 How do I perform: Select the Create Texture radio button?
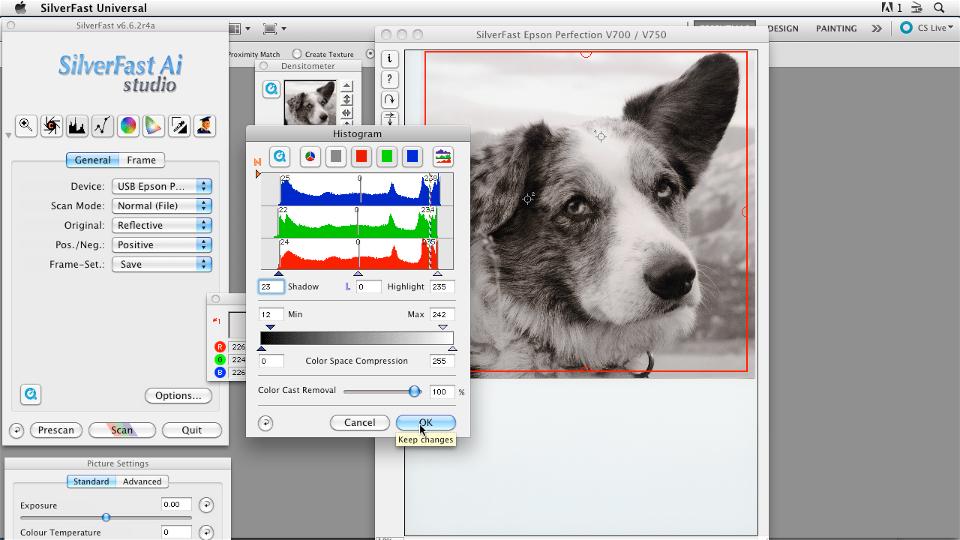pyautogui.click(x=297, y=54)
